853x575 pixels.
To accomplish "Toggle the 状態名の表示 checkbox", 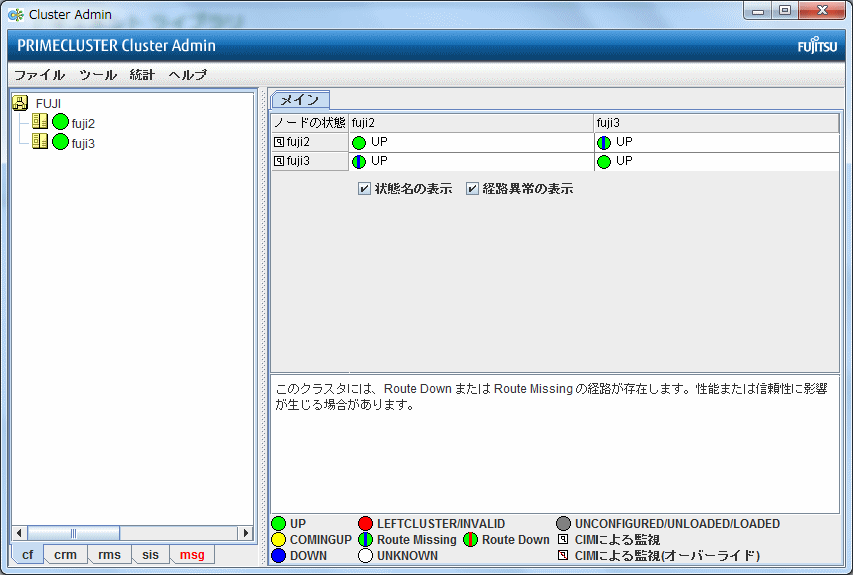I will (365, 189).
